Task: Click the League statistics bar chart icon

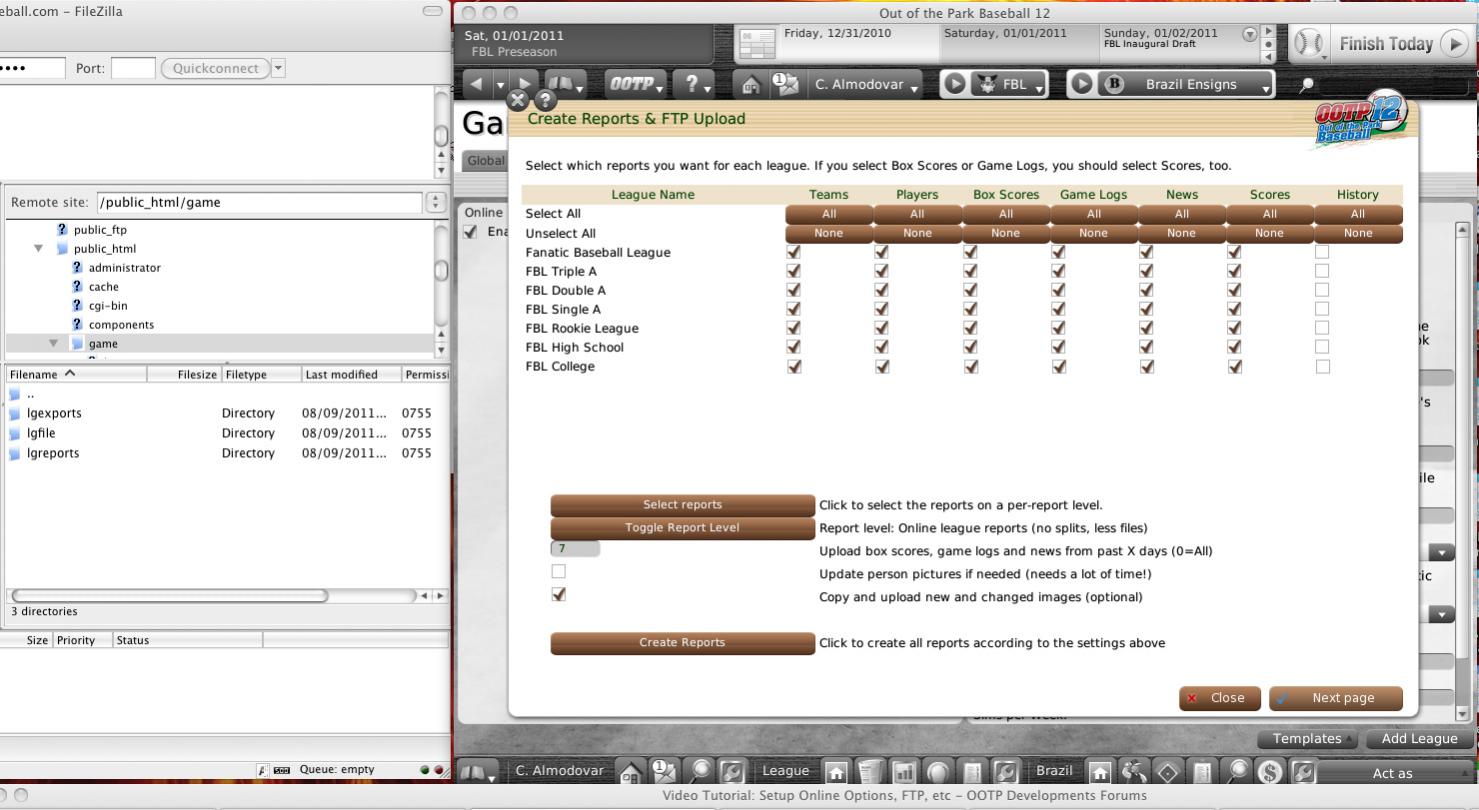Action: tap(904, 772)
